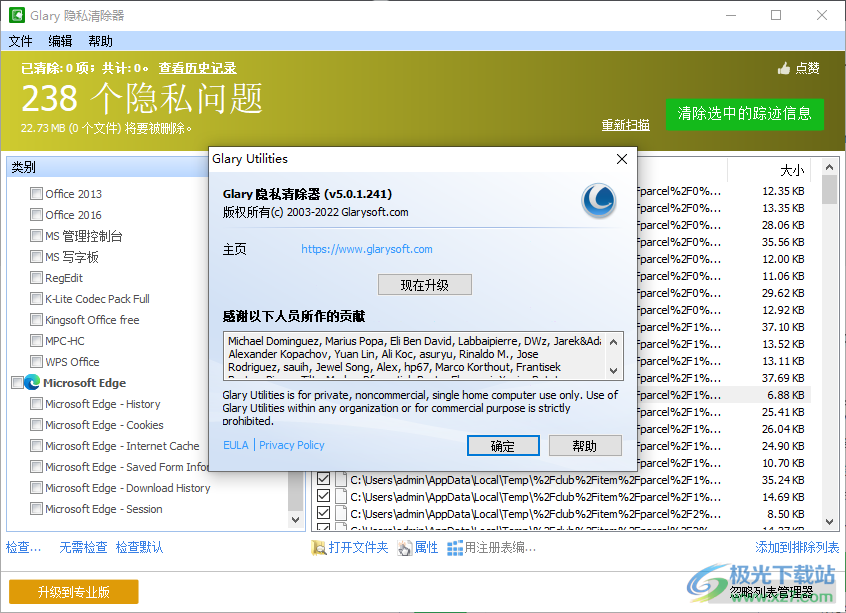
Task: Uncheck the file row sized 8.50 KB
Action: (324, 513)
